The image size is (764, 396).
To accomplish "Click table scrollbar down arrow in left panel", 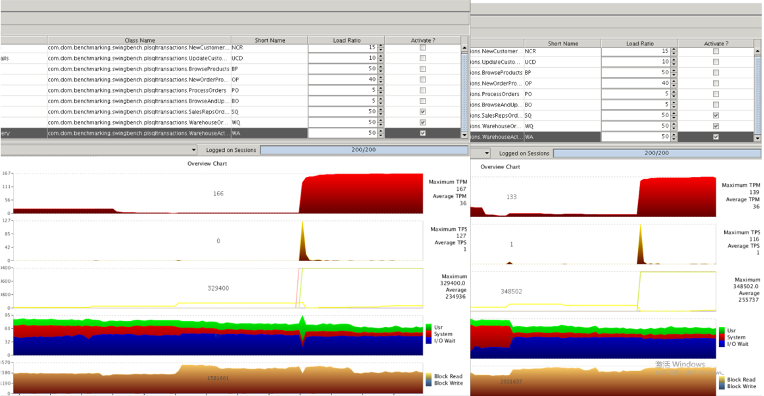I will pyautogui.click(x=464, y=135).
